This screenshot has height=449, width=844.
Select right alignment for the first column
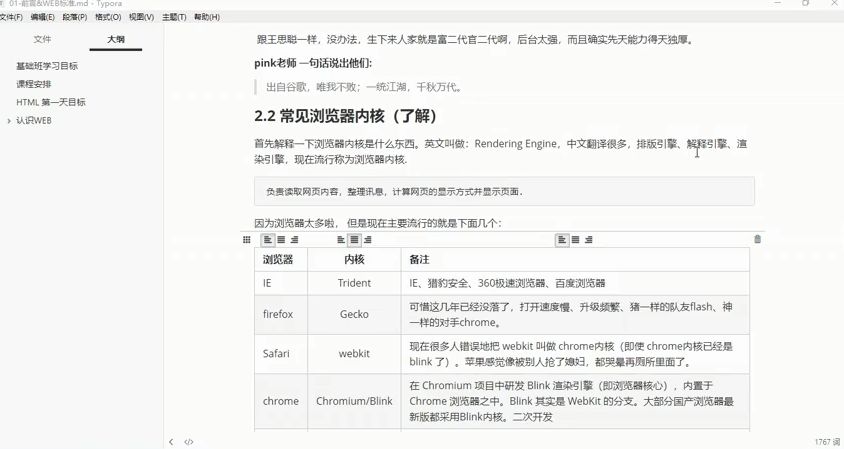click(294, 240)
